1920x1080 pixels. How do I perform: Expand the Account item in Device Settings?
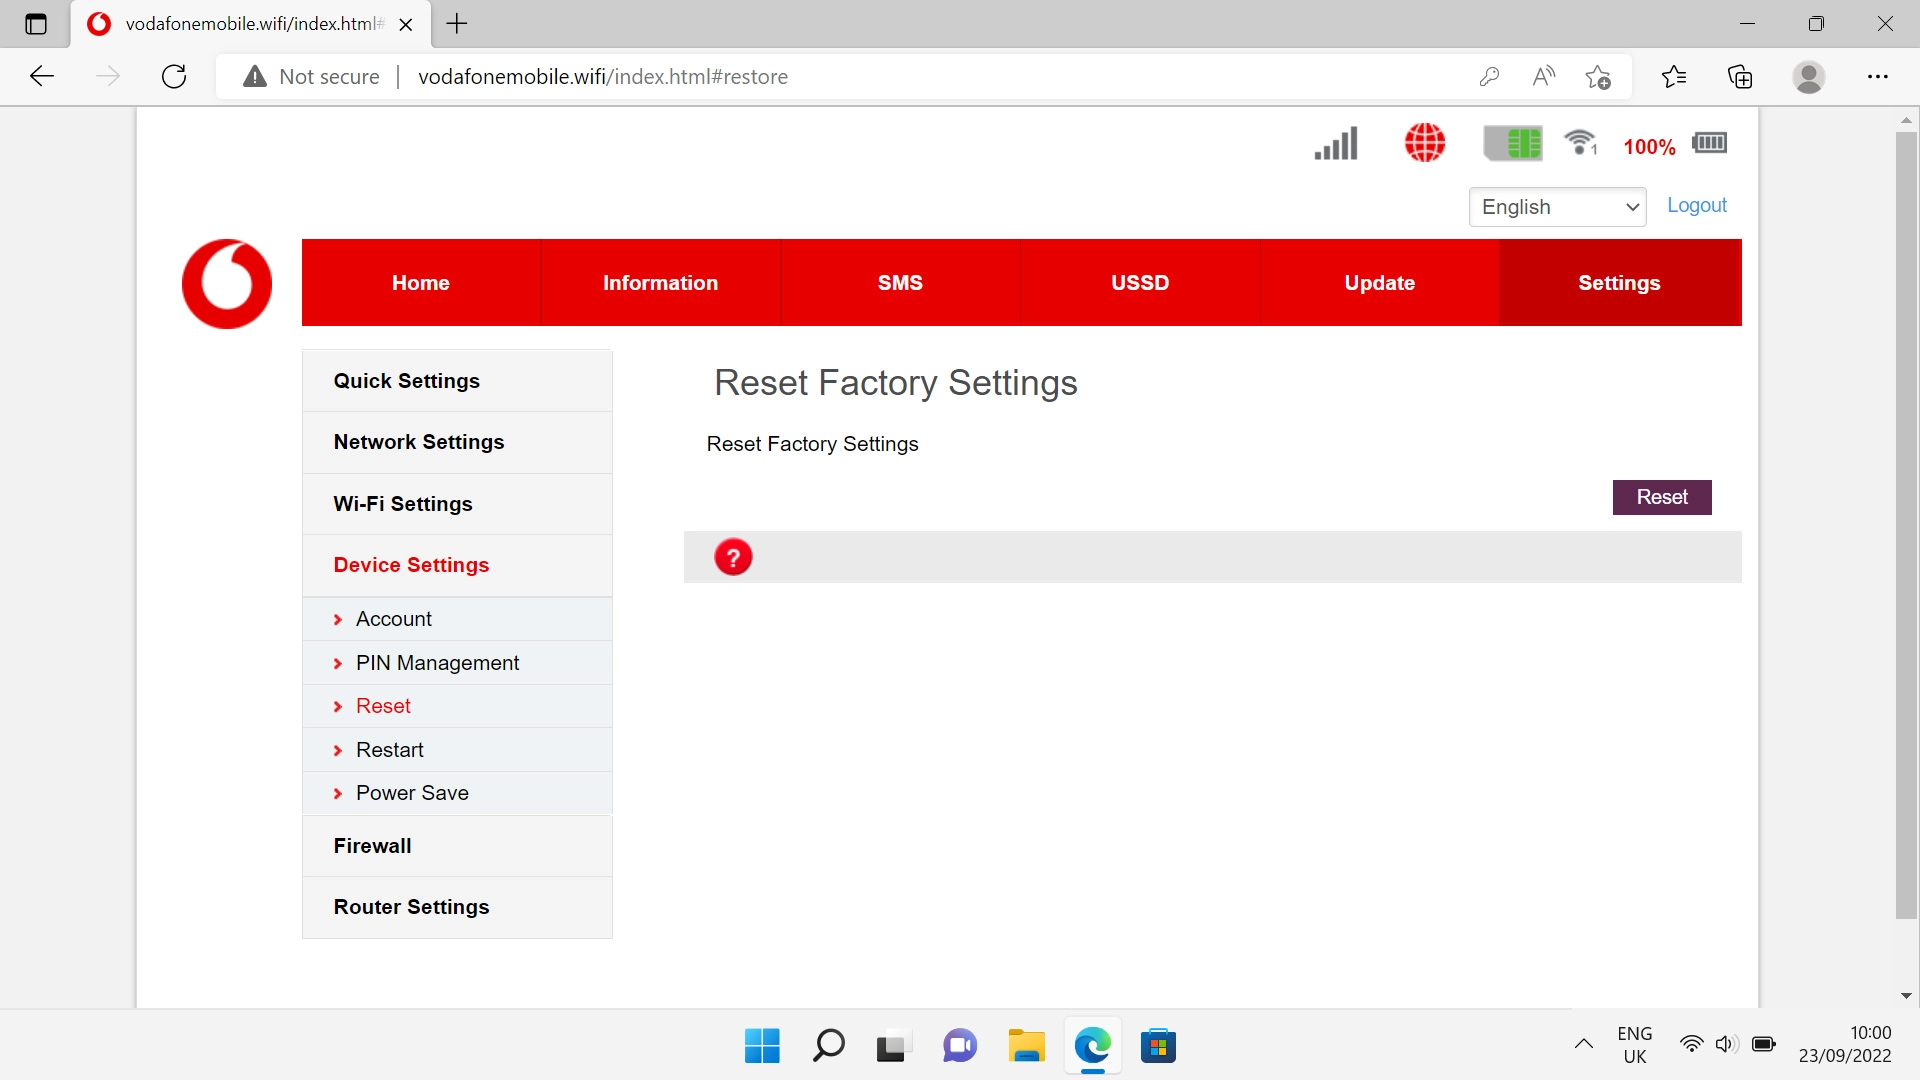pos(394,618)
